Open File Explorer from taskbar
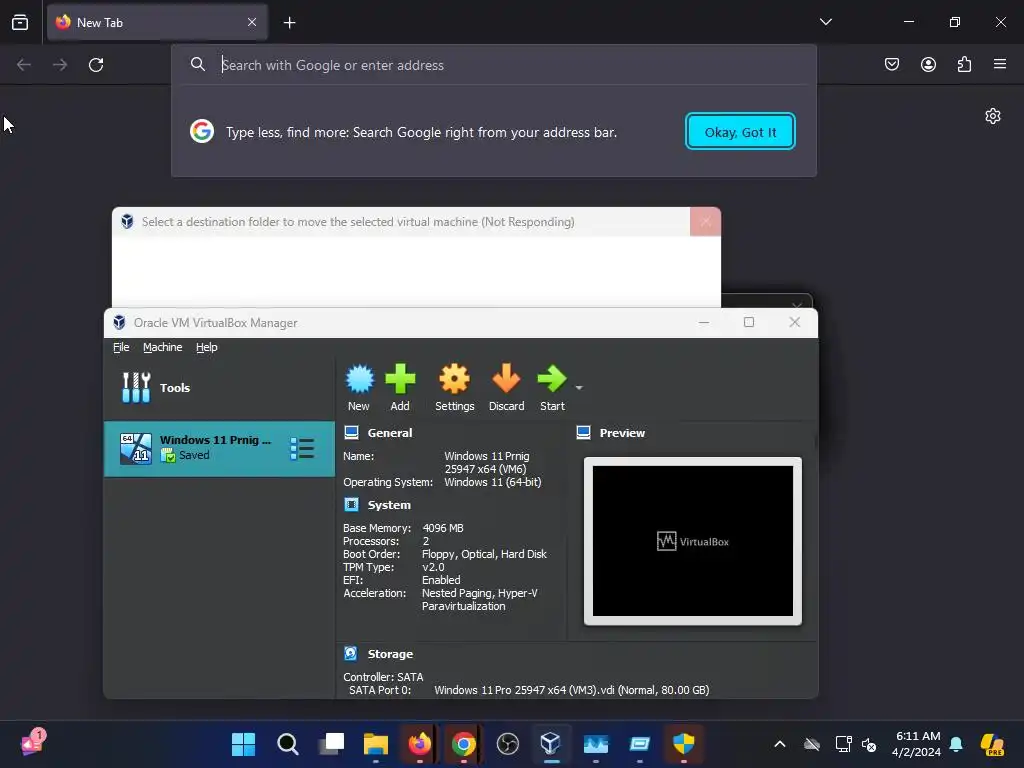The image size is (1024, 768). click(376, 744)
